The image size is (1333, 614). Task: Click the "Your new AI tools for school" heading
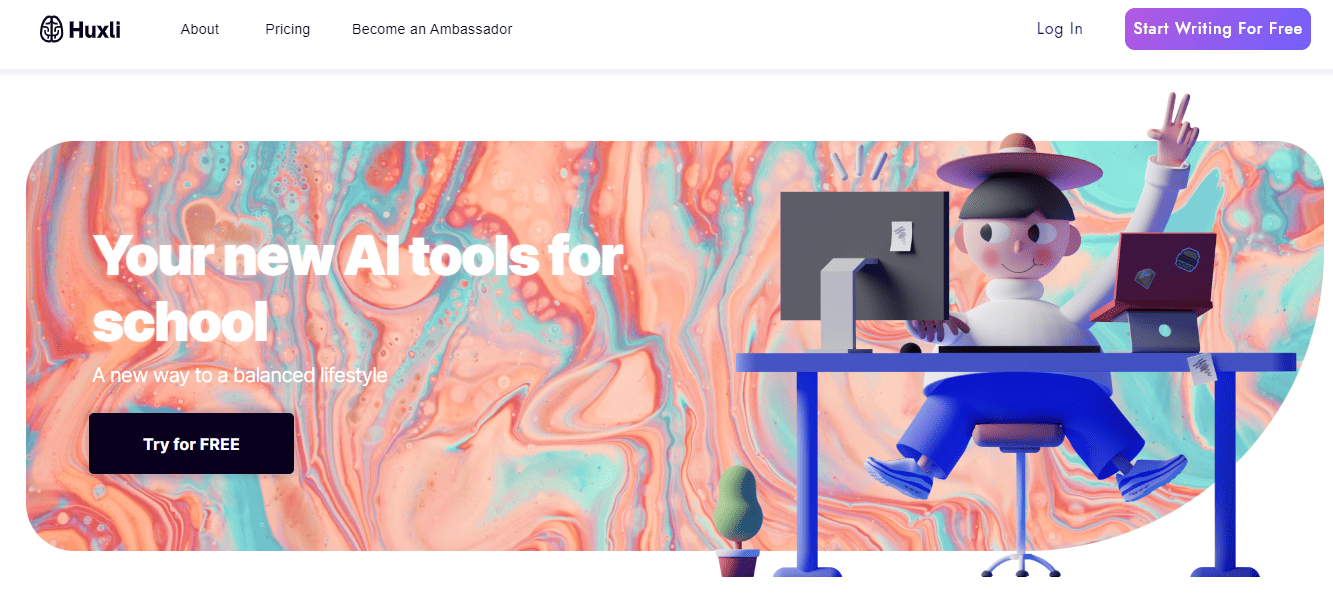pos(357,289)
